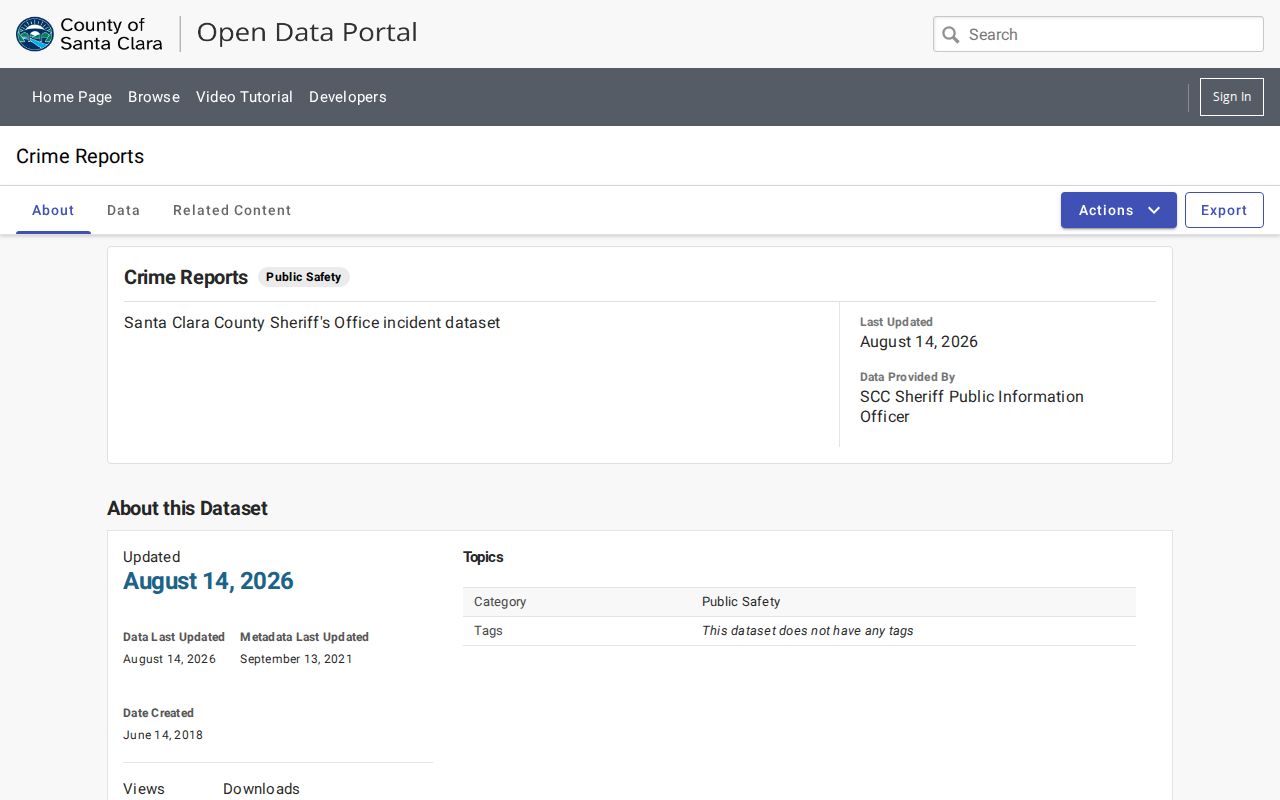Image resolution: width=1280 pixels, height=800 pixels.
Task: Click the Downloads label
Action: pos(261,789)
